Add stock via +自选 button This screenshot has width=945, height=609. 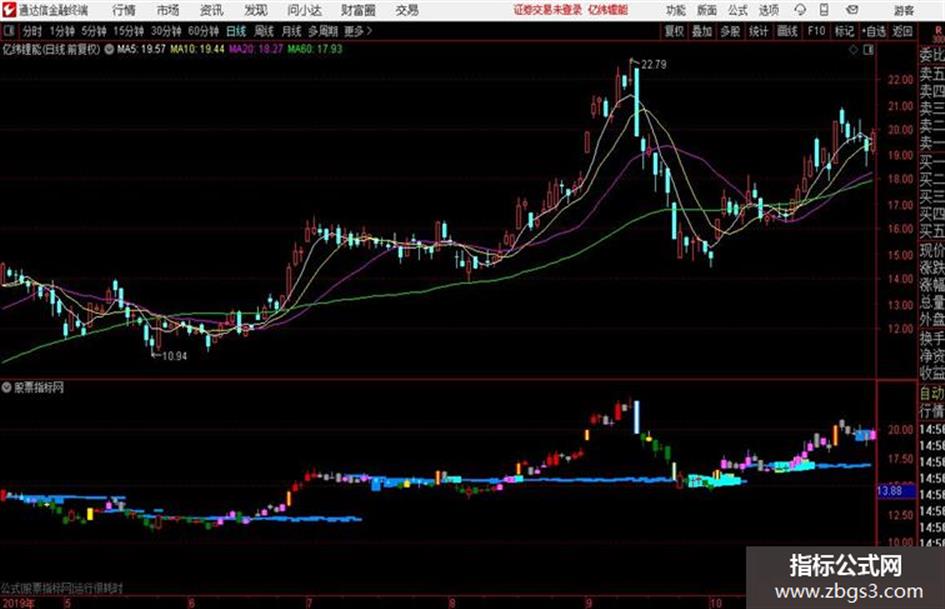tap(874, 31)
